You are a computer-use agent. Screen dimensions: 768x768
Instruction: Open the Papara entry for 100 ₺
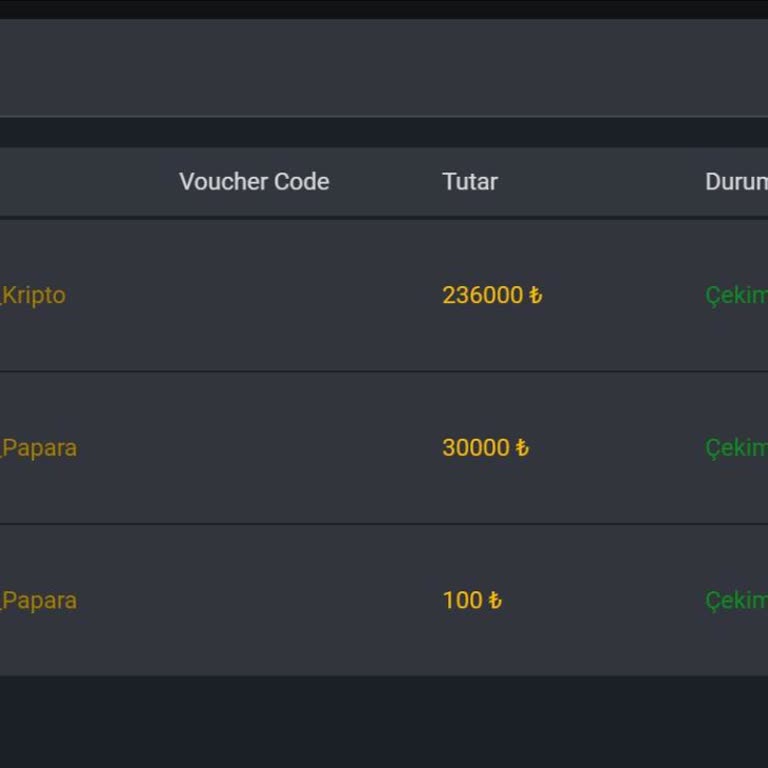coord(40,601)
